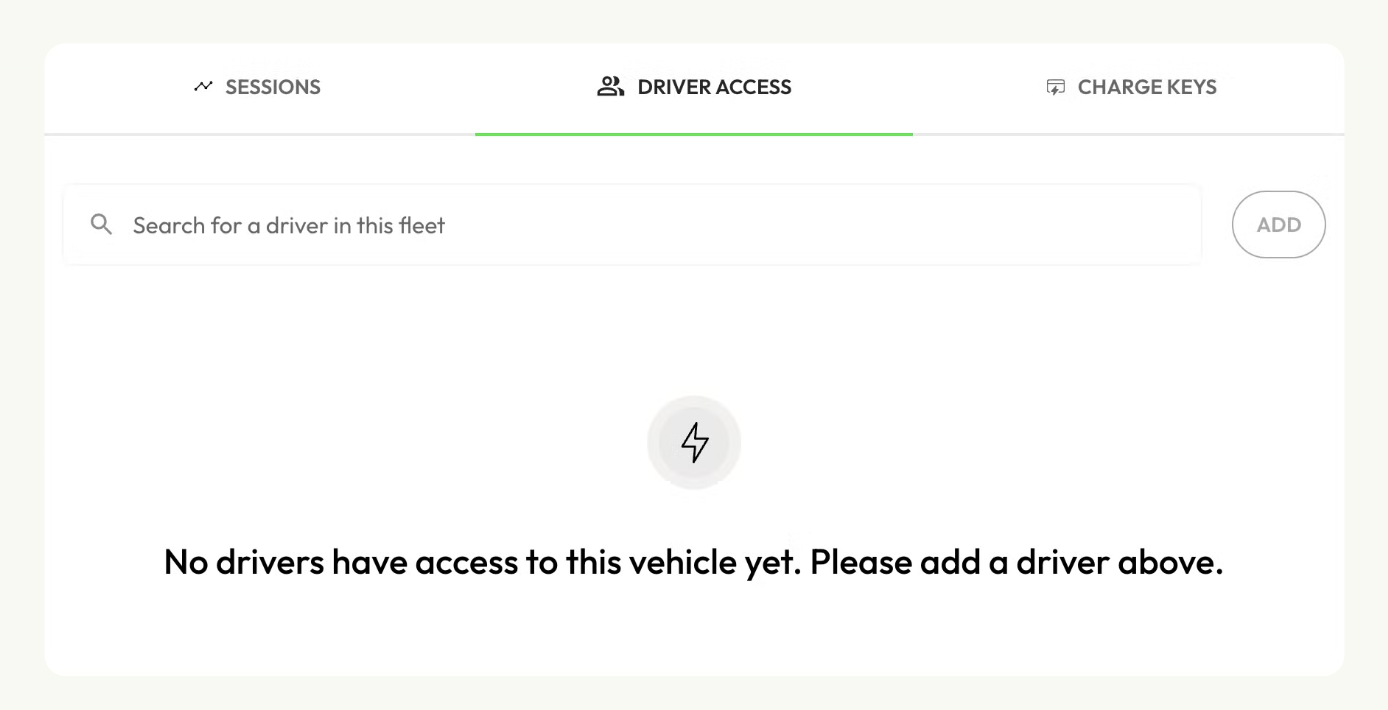Click the trend line icon beside Sessions
The height and width of the screenshot is (710, 1388).
[x=204, y=87]
